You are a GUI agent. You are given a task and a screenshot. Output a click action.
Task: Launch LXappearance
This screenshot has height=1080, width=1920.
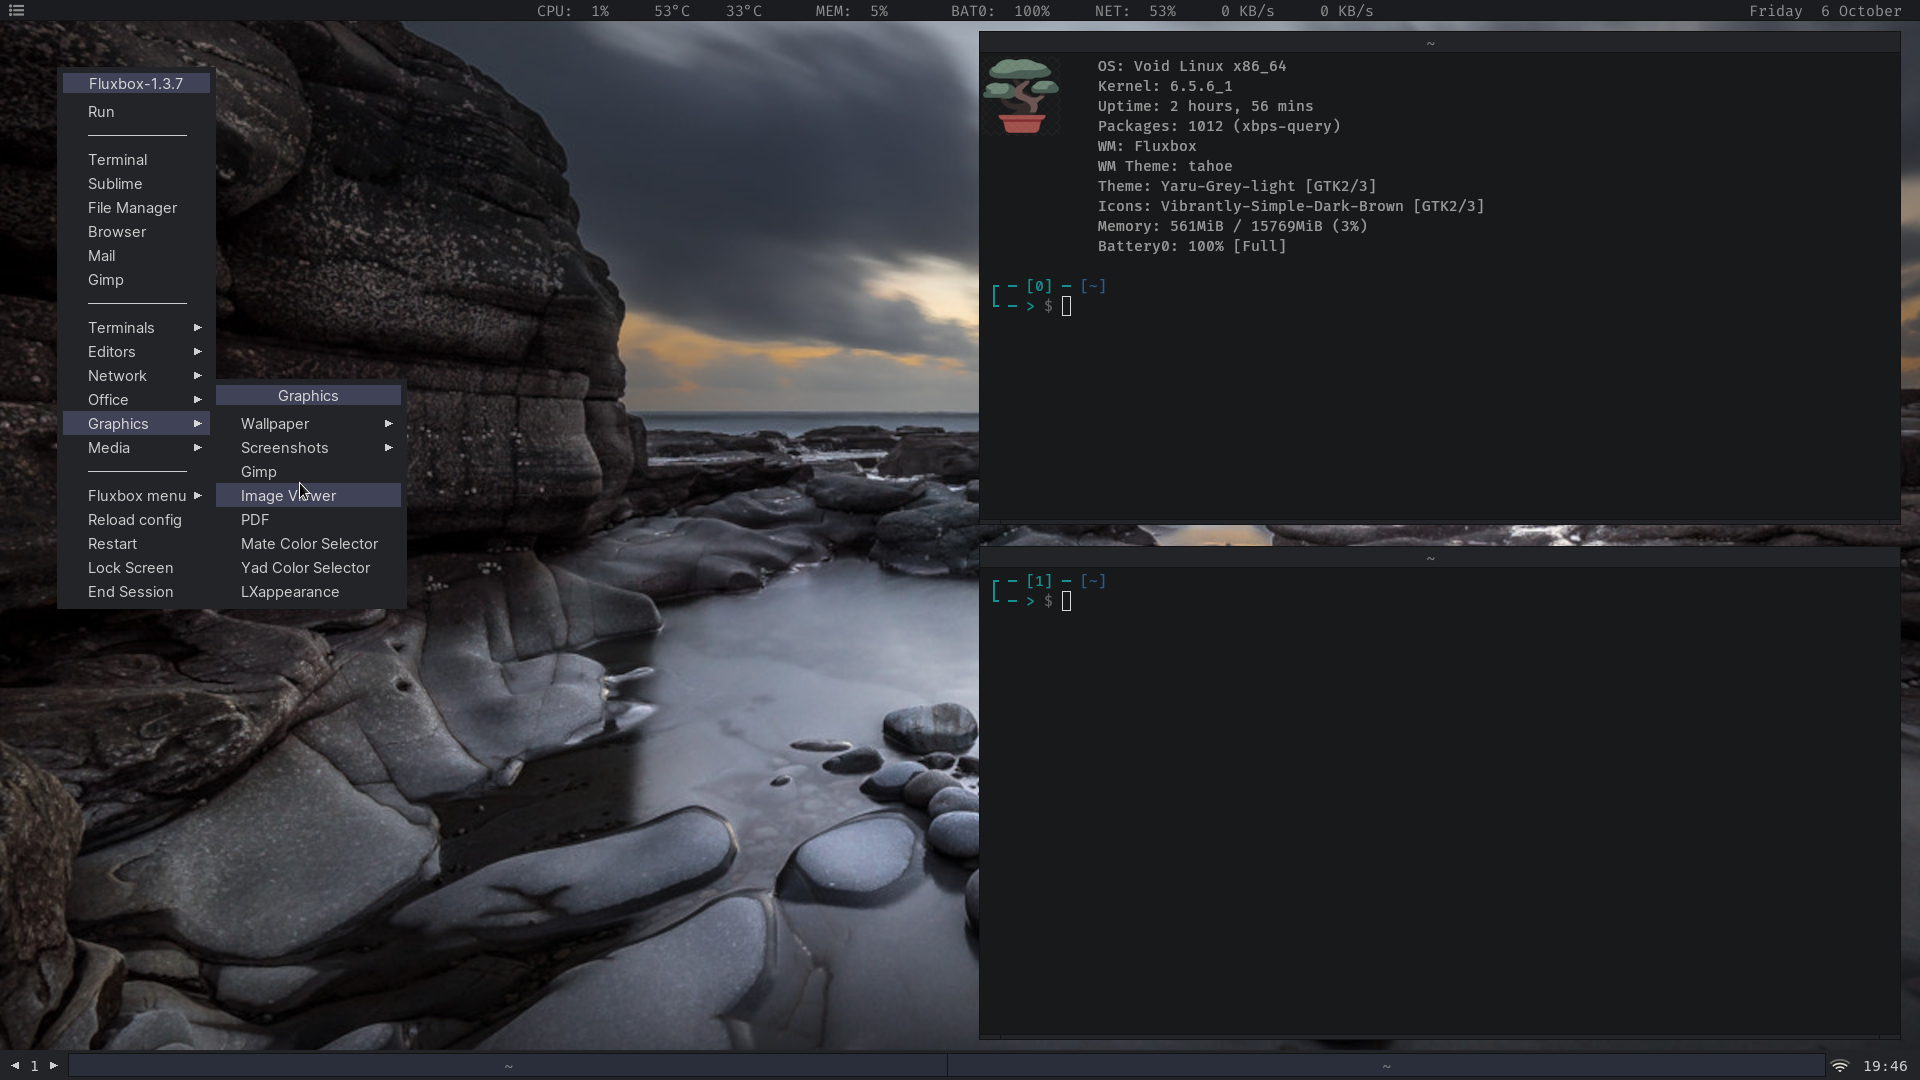[x=308, y=592]
